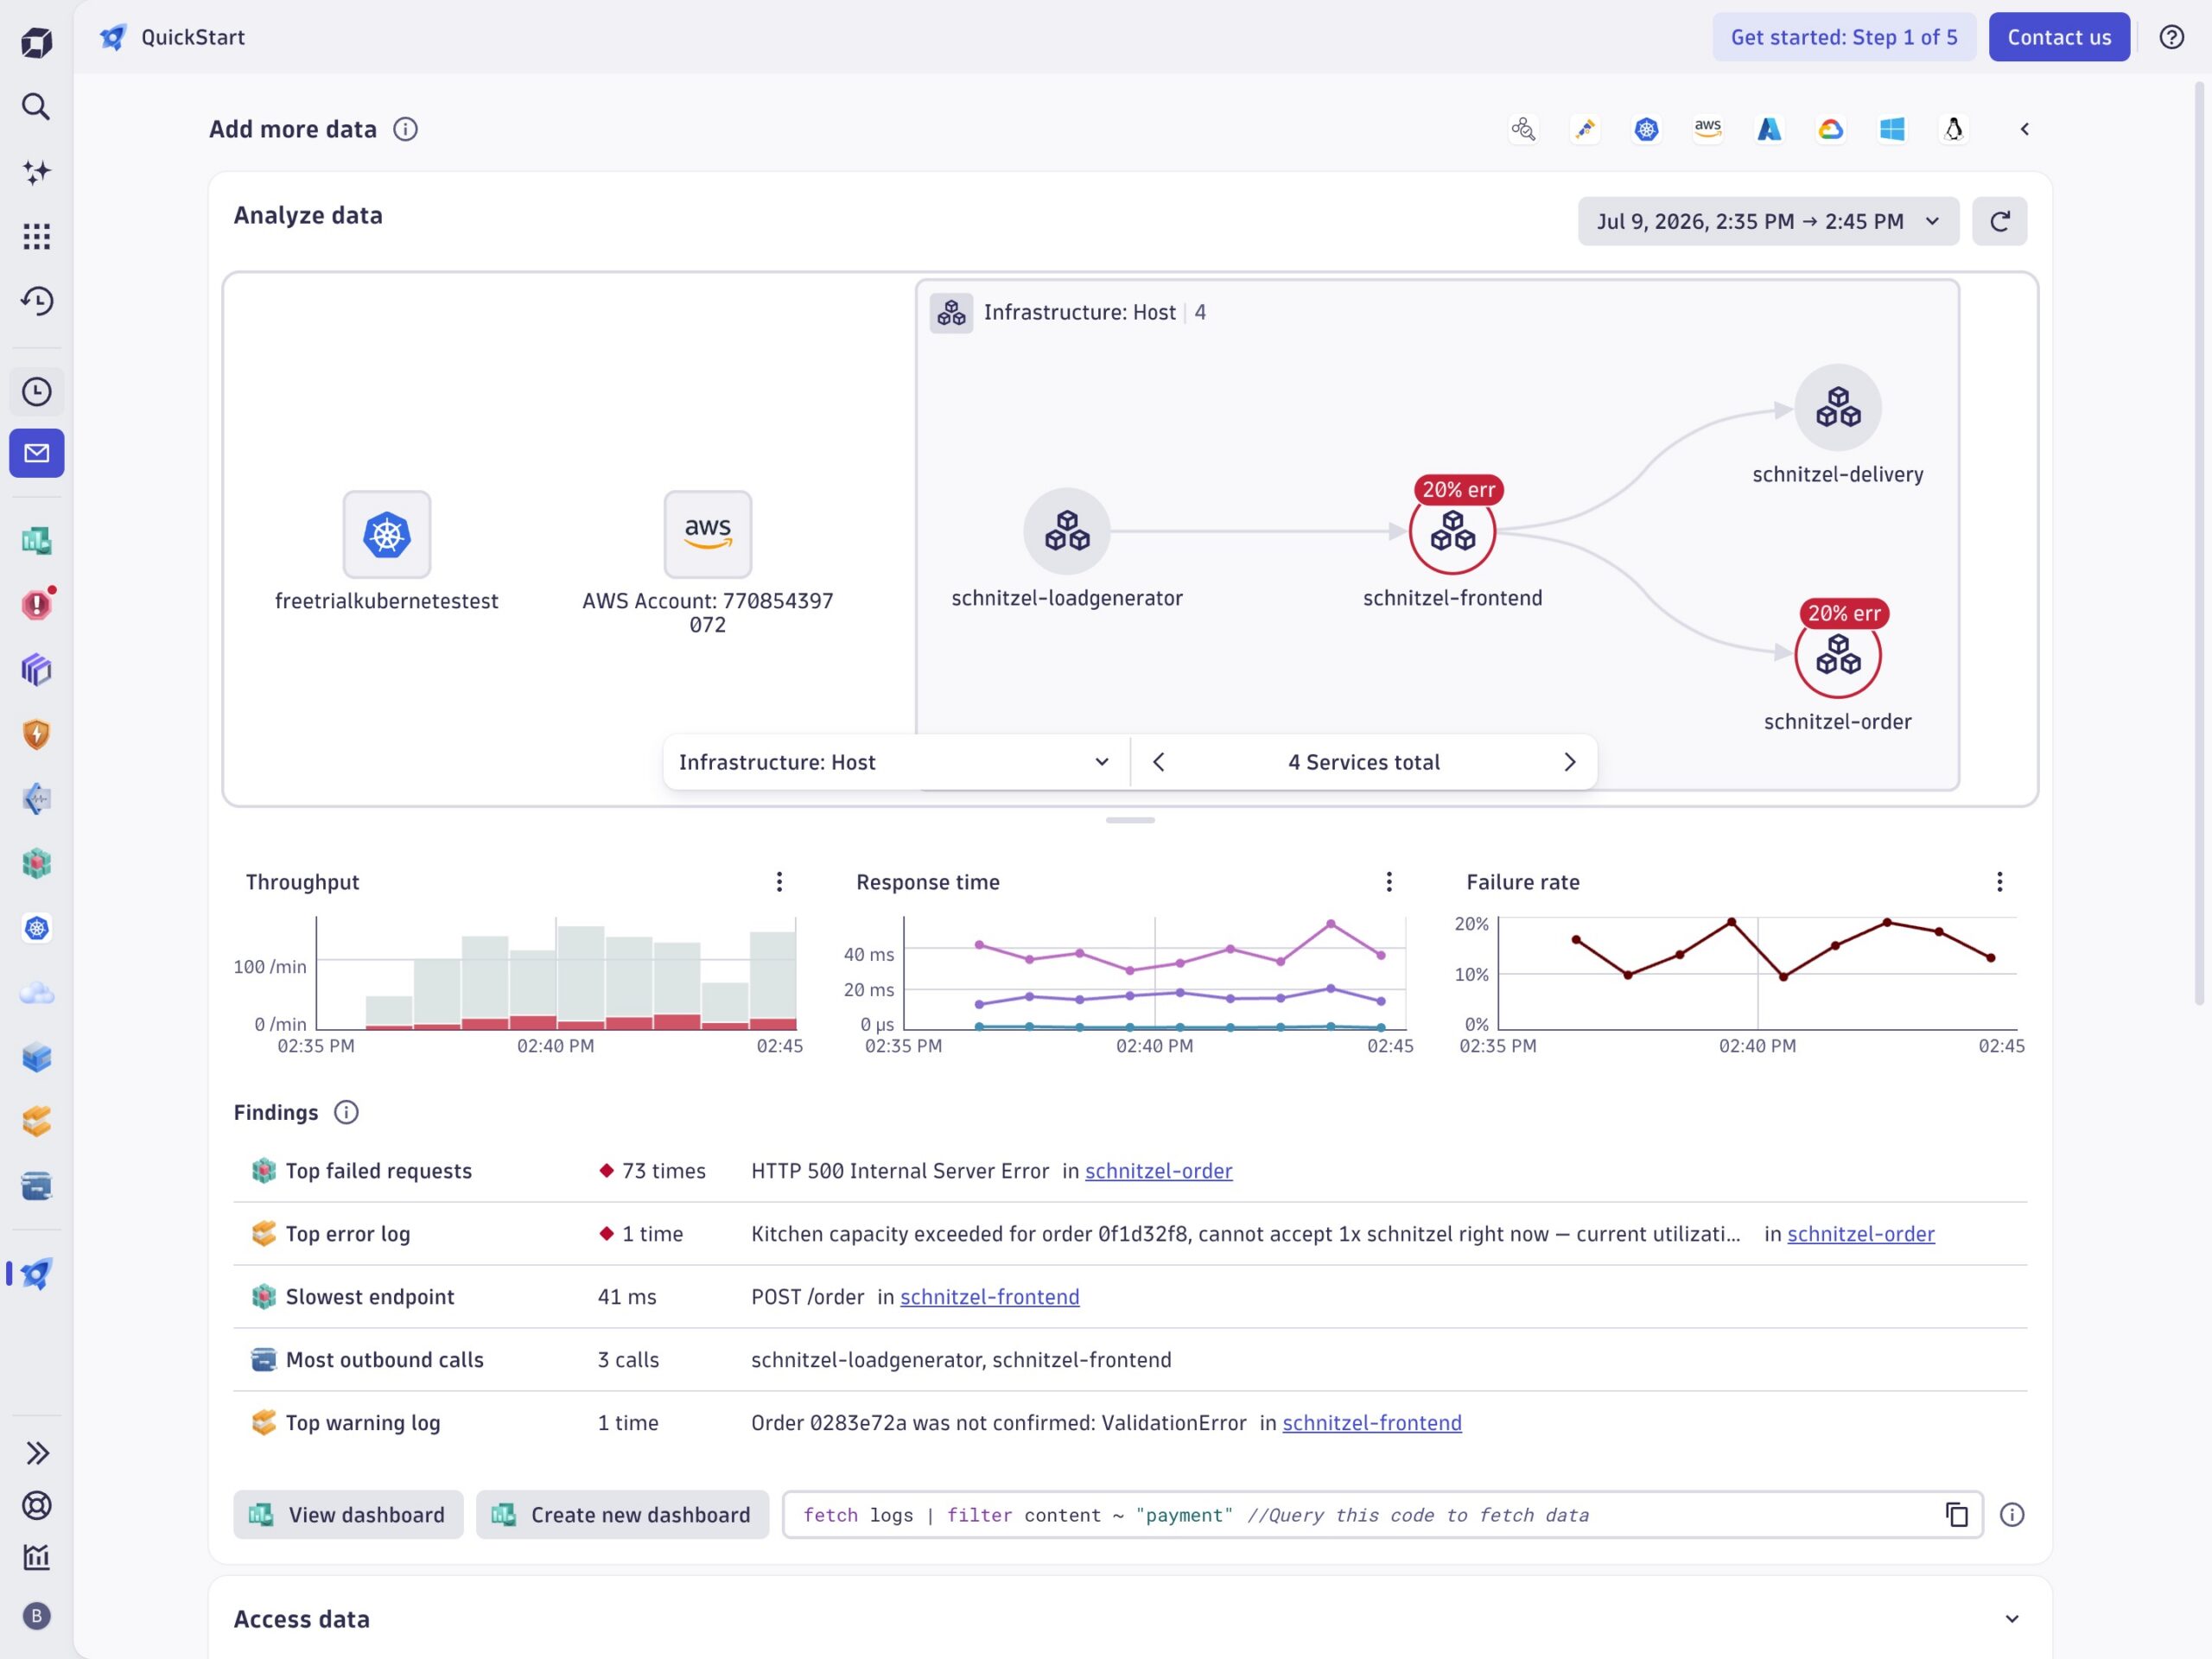Copy the query code with copy icon

coord(1956,1515)
